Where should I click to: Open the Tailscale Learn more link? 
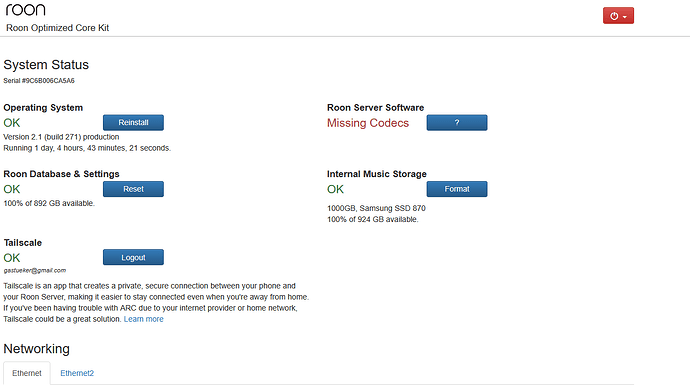tap(143, 319)
